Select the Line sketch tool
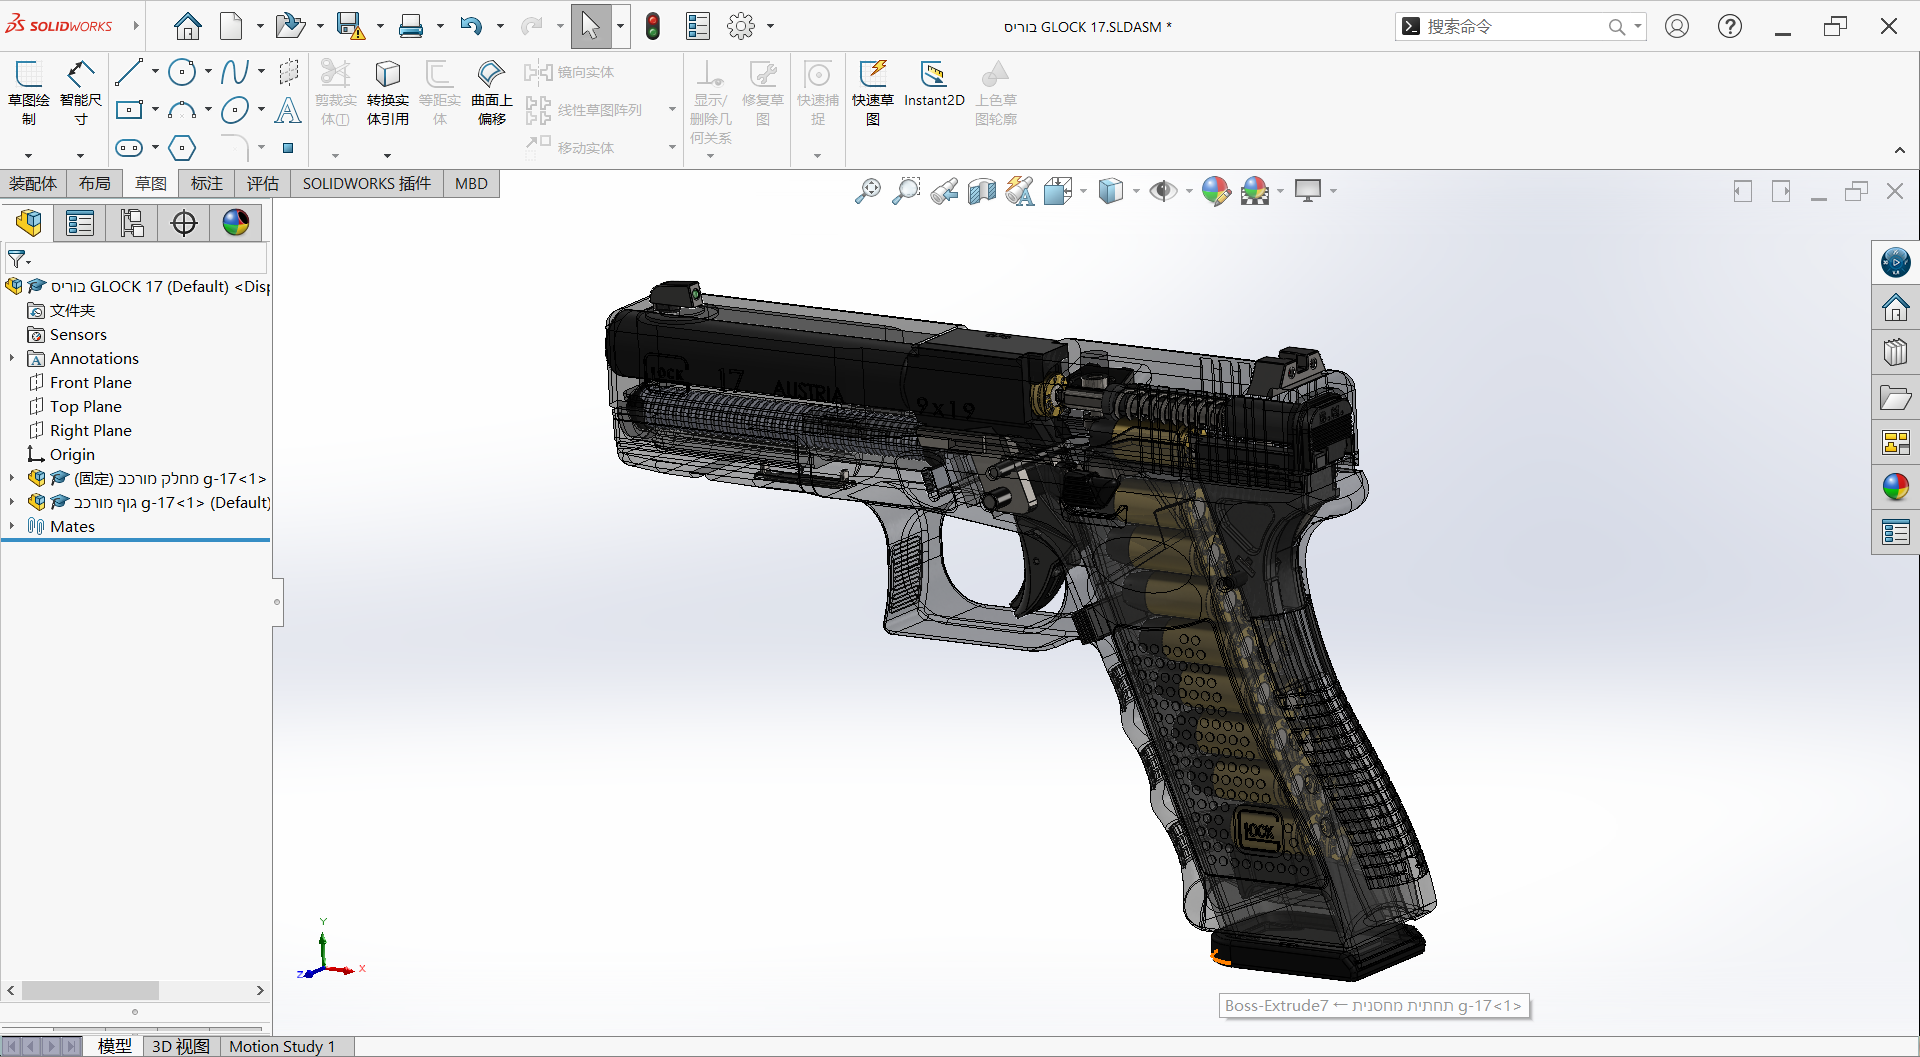Image resolution: width=1920 pixels, height=1057 pixels. pos(129,72)
